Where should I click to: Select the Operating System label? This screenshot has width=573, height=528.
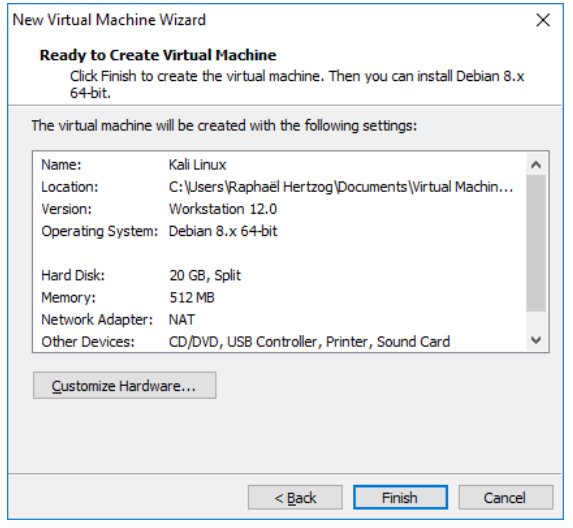point(99,232)
